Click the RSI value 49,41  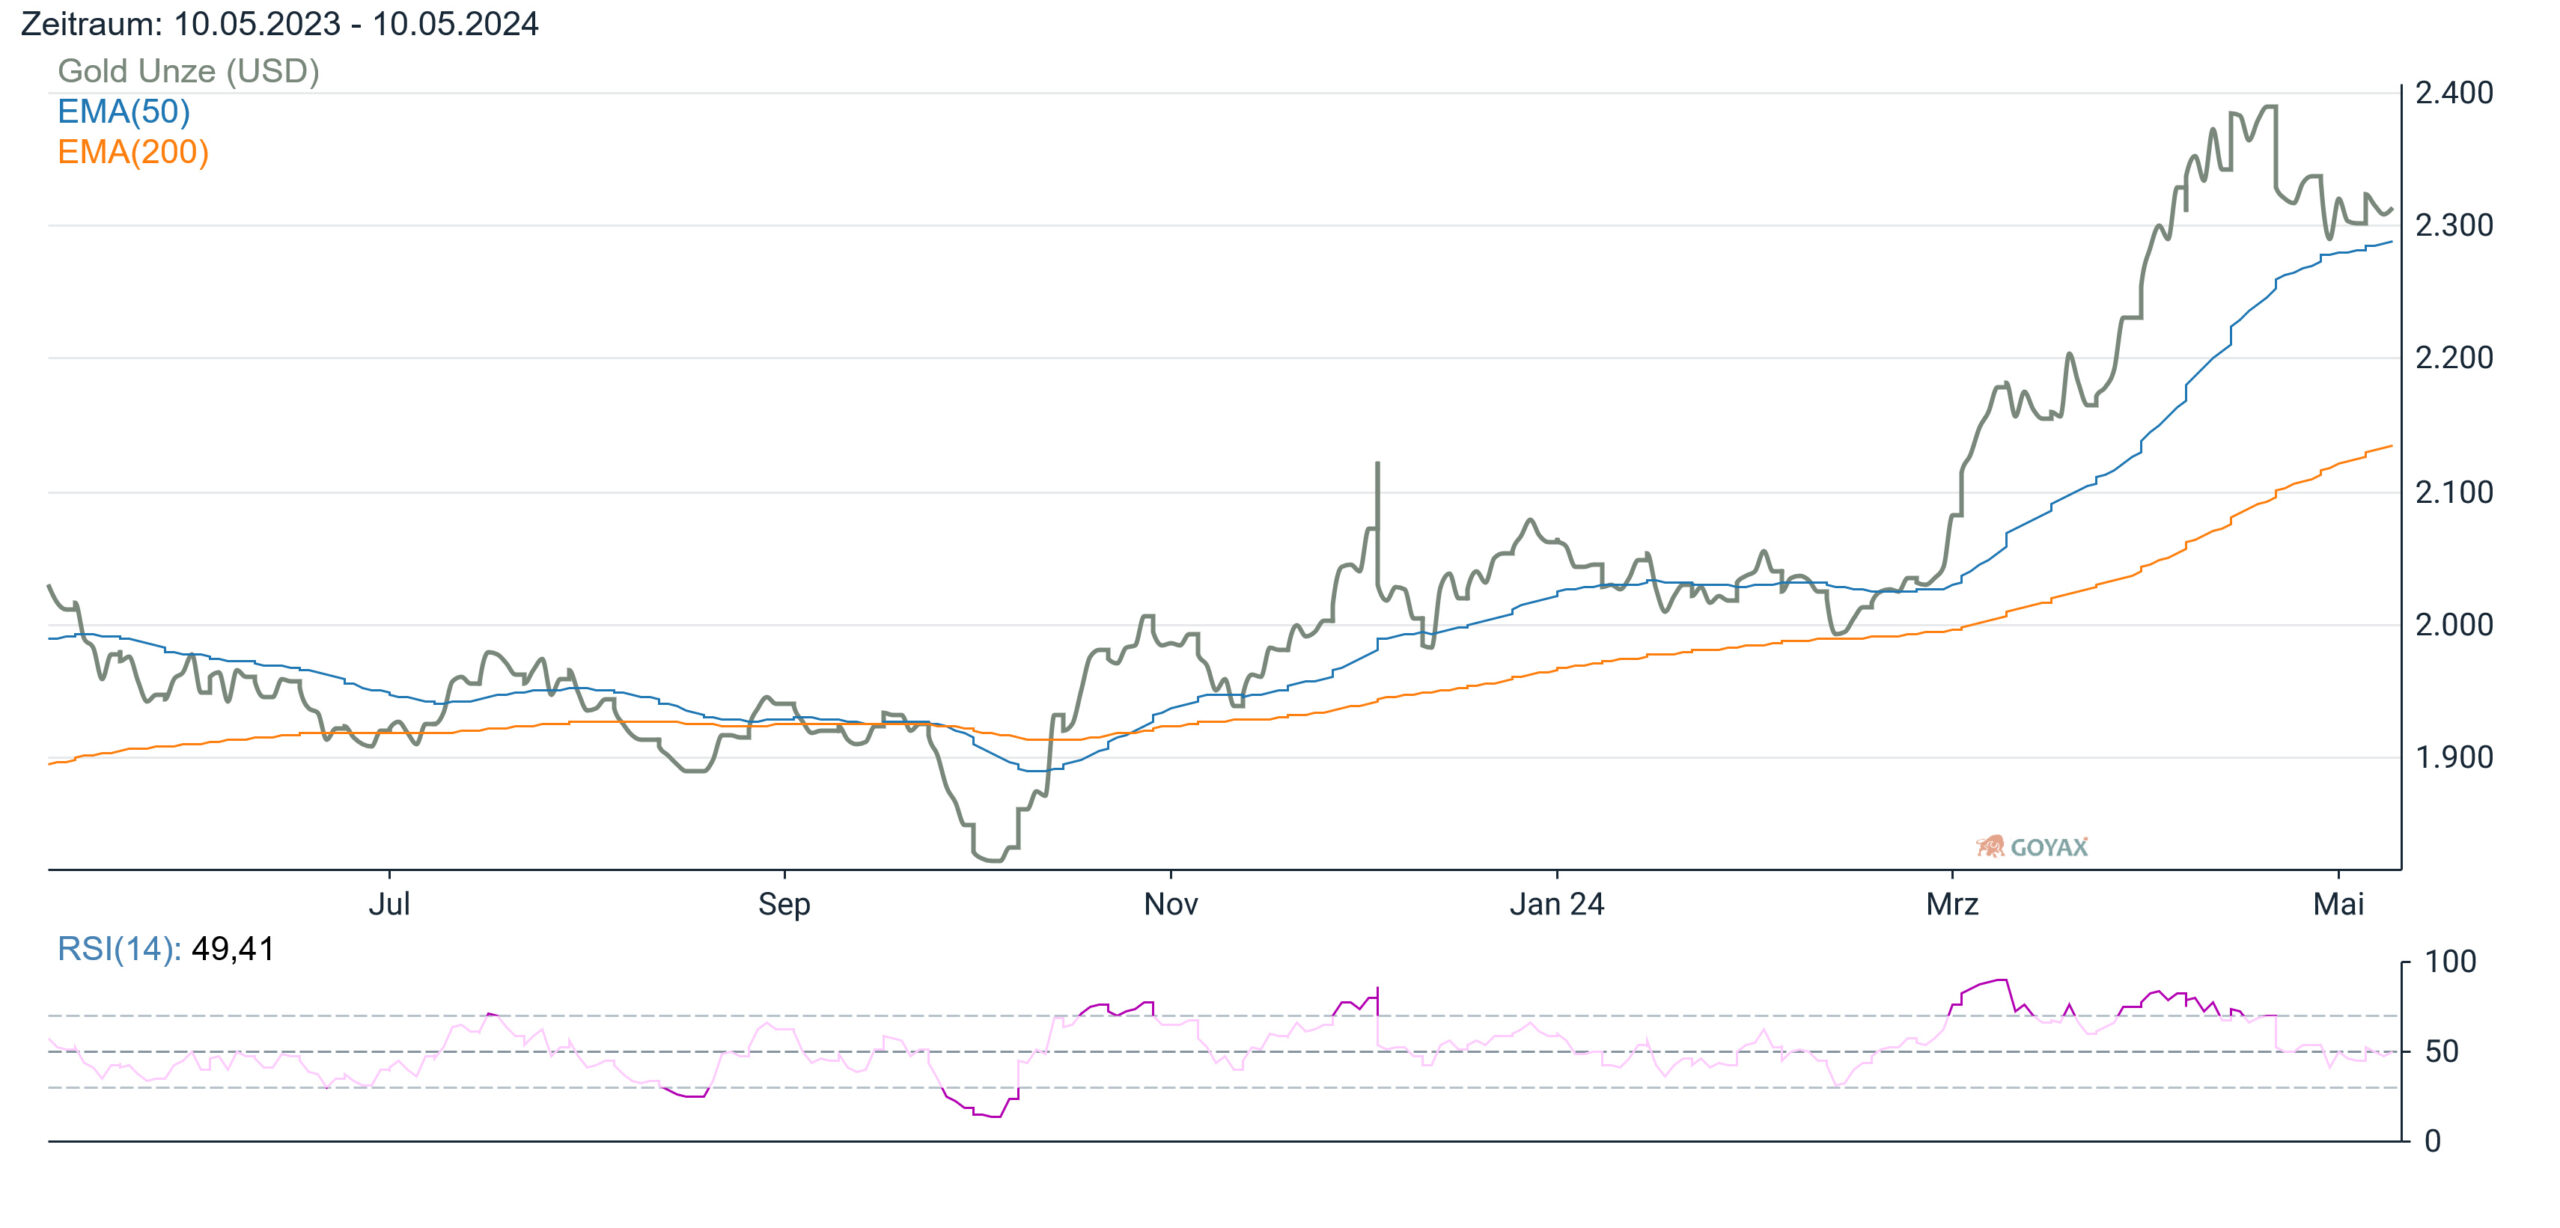click(232, 948)
